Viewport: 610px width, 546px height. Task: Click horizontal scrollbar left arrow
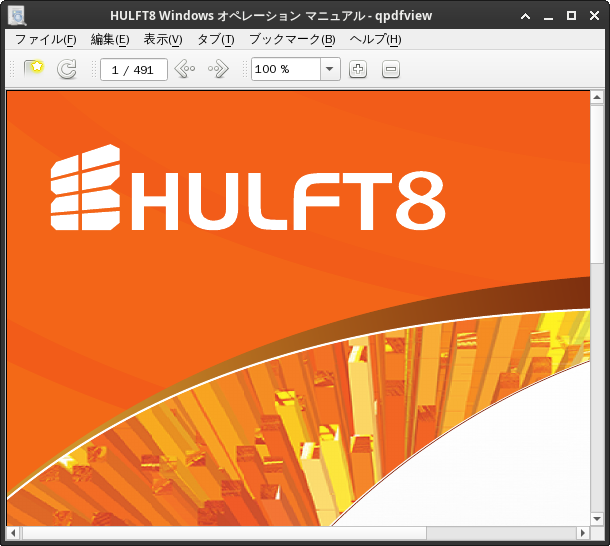coord(13,533)
